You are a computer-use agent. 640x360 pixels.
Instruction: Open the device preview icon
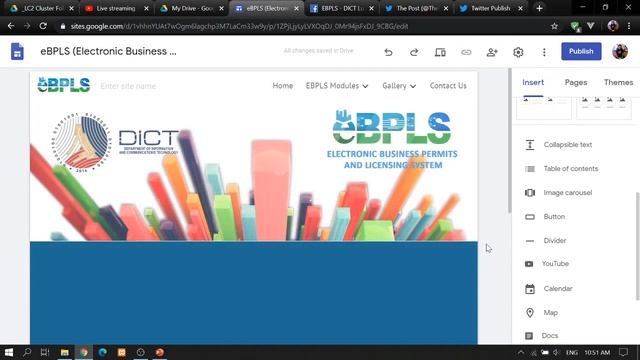440,52
